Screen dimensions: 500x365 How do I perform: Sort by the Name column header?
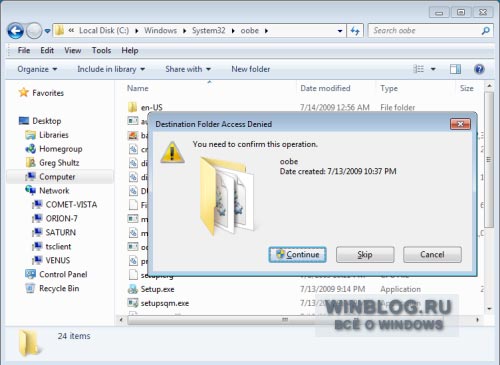[138, 88]
